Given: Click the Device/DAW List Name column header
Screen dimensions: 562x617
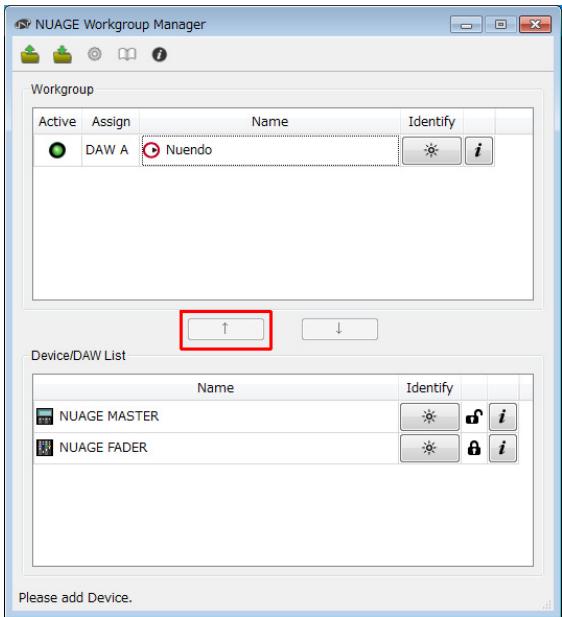Looking at the screenshot, I should pyautogui.click(x=215, y=388).
